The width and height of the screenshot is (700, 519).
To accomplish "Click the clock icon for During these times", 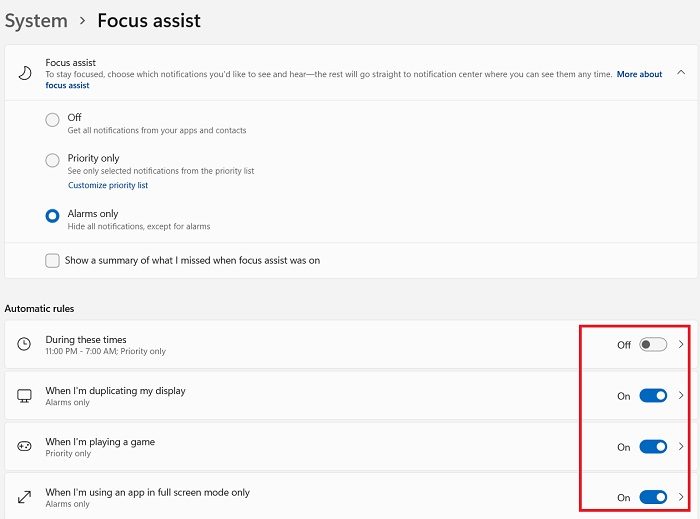I will pos(24,344).
